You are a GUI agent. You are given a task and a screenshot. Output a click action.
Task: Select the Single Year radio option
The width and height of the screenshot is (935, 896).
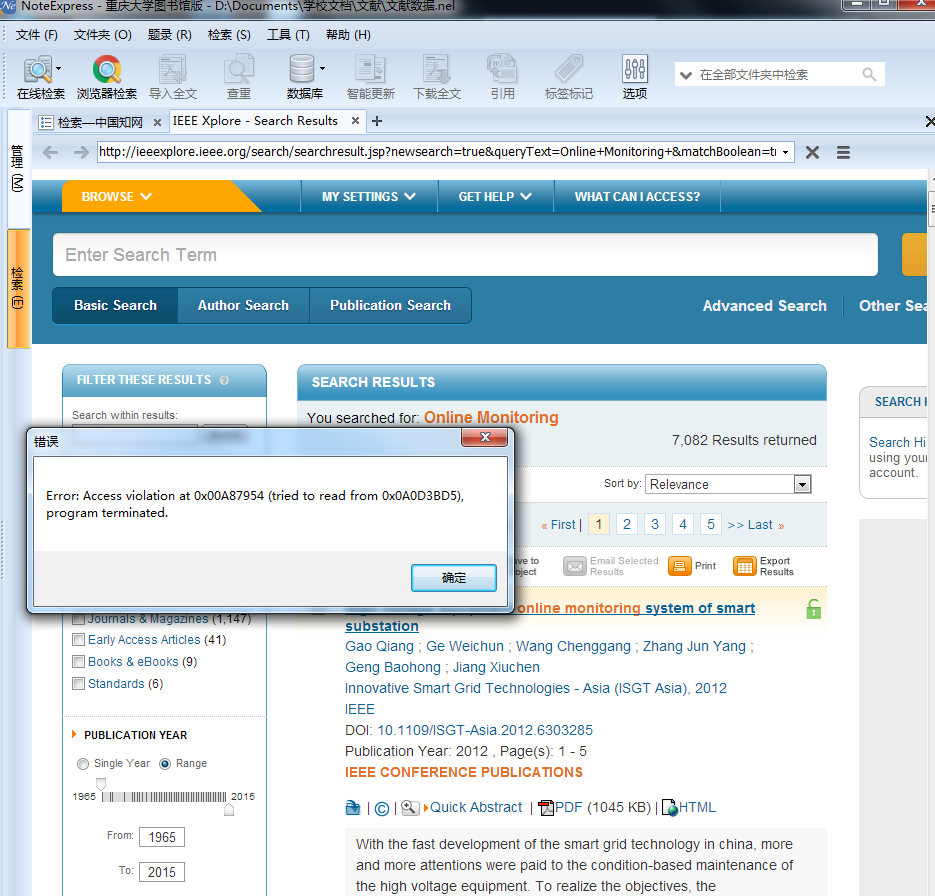(83, 764)
